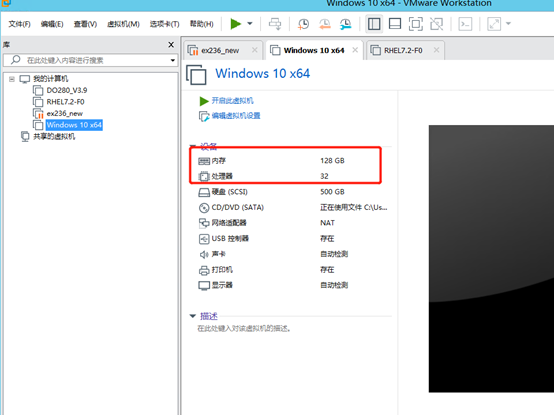The height and width of the screenshot is (415, 554).
Task: Click 编辑虚拟机设置 edit settings link
Action: pos(236,116)
